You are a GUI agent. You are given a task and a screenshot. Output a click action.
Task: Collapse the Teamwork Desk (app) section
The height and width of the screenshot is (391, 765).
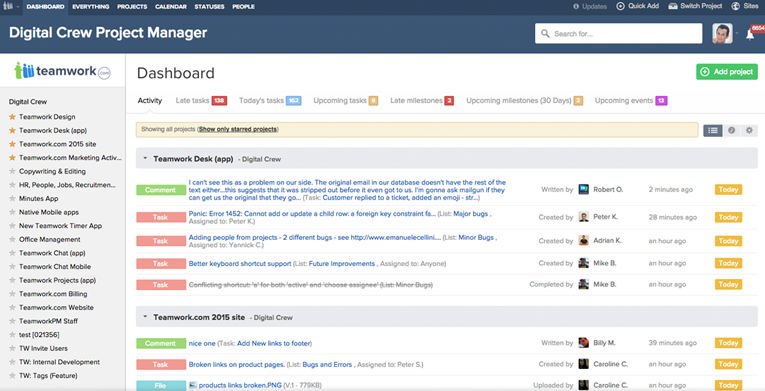(145, 159)
